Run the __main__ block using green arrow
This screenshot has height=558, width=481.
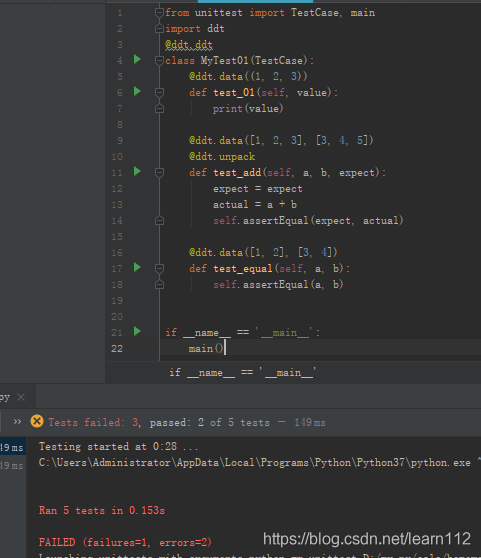coord(137,331)
